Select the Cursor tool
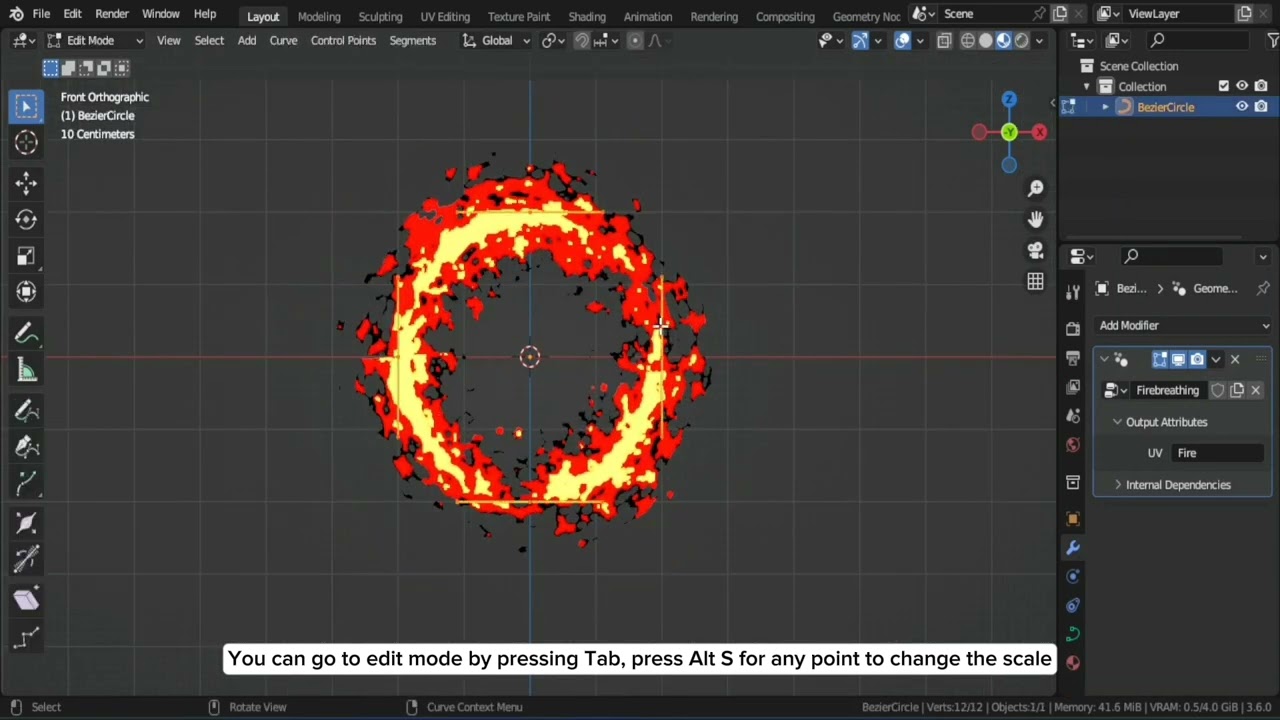 pyautogui.click(x=26, y=143)
